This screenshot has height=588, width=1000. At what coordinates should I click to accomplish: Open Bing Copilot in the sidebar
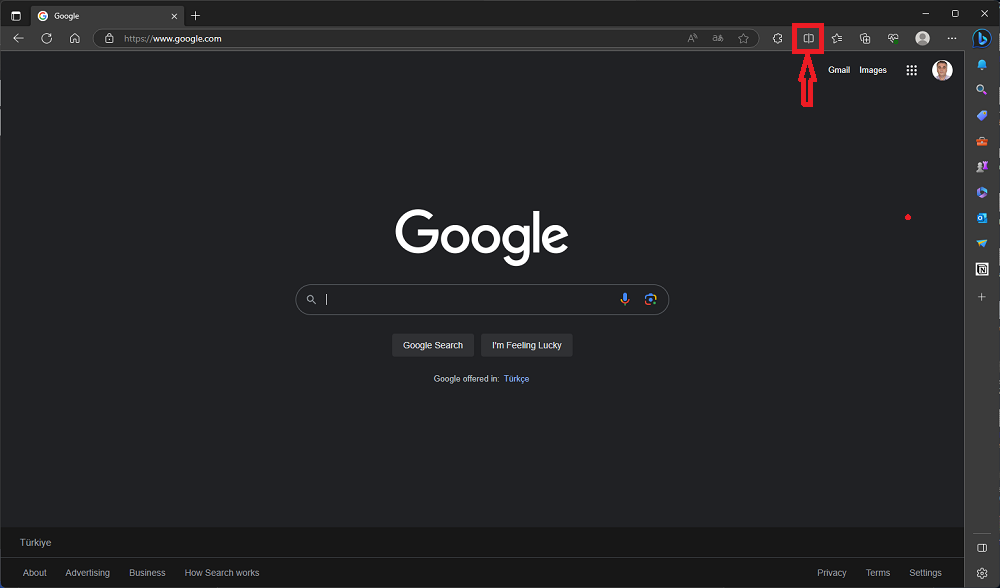point(981,39)
